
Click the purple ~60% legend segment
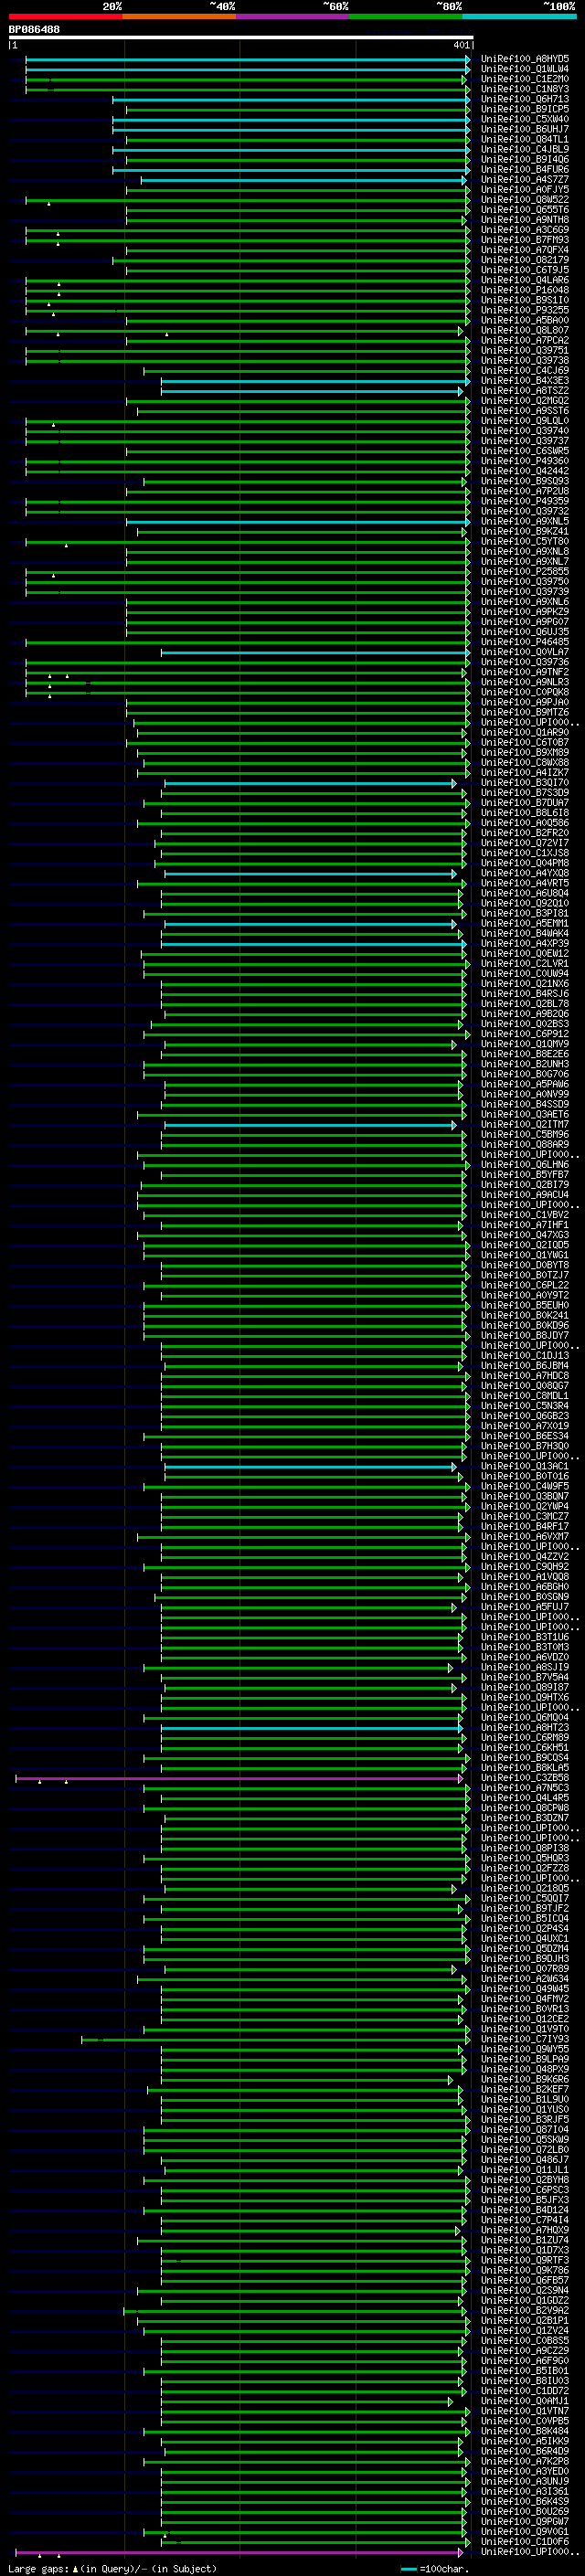[x=292, y=16]
